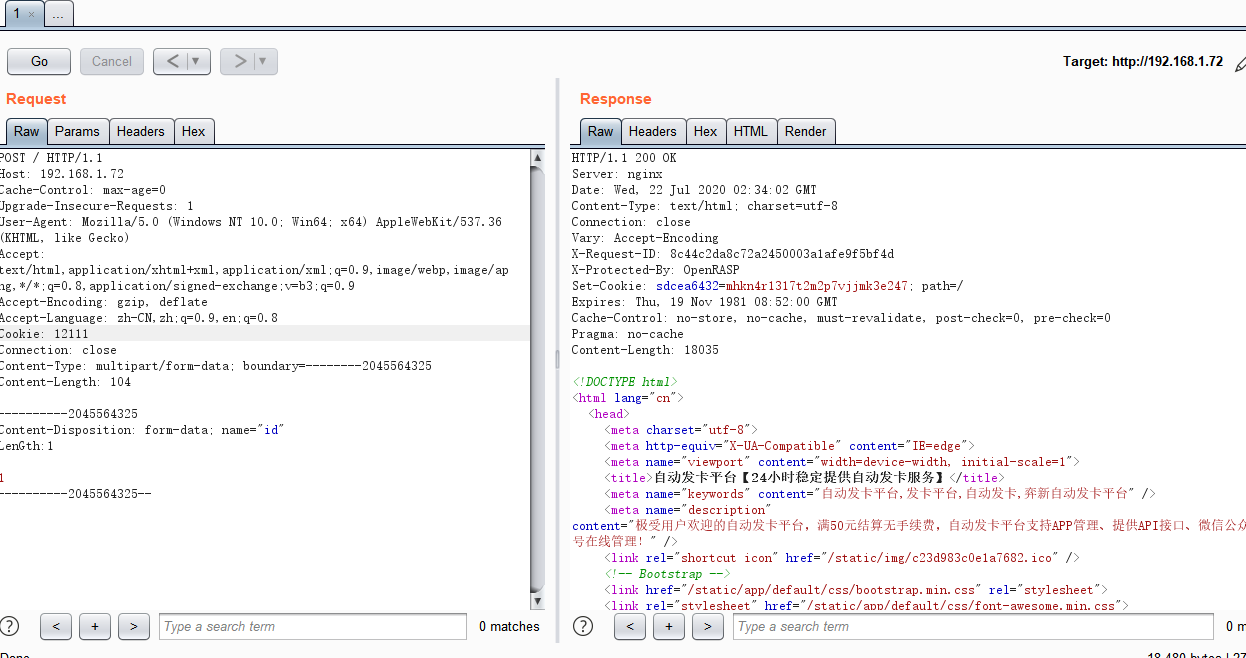Jump to previous response search match
Viewport: 1246px width, 658px height.
(x=629, y=626)
